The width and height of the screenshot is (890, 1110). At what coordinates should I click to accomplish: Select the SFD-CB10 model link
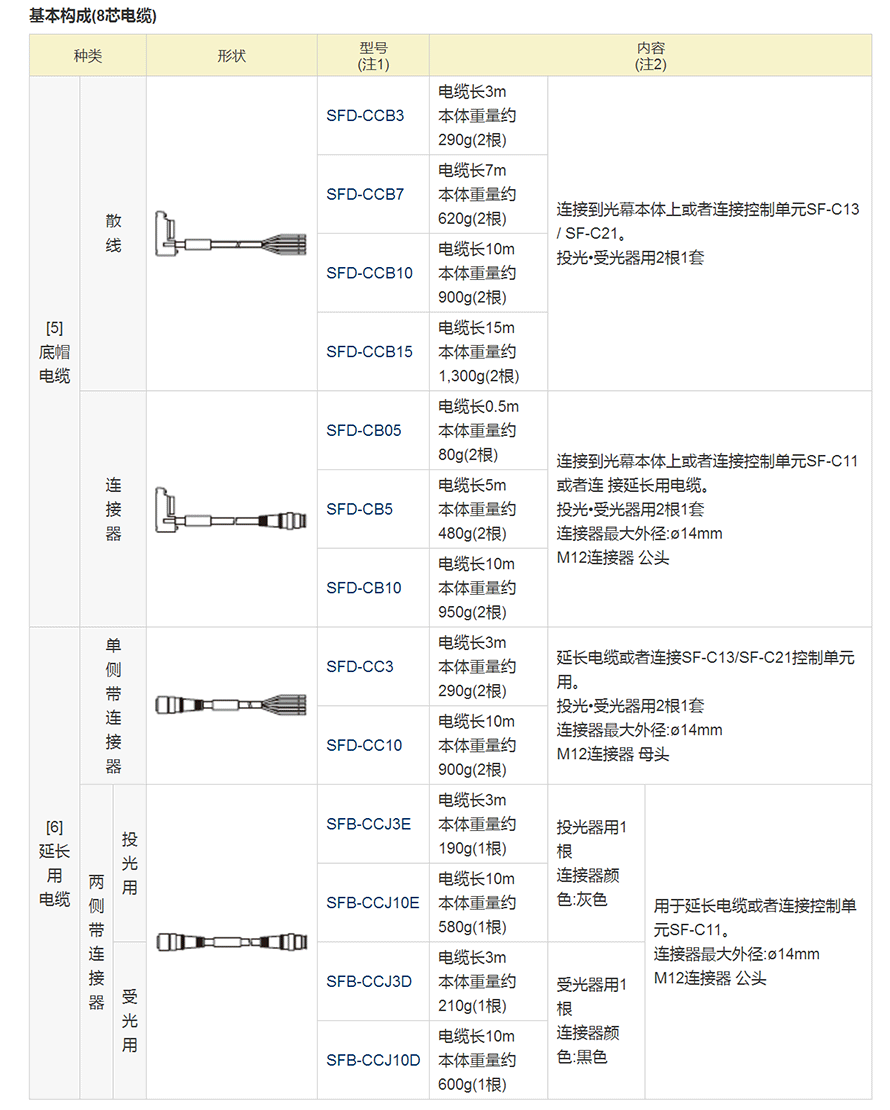click(x=364, y=588)
